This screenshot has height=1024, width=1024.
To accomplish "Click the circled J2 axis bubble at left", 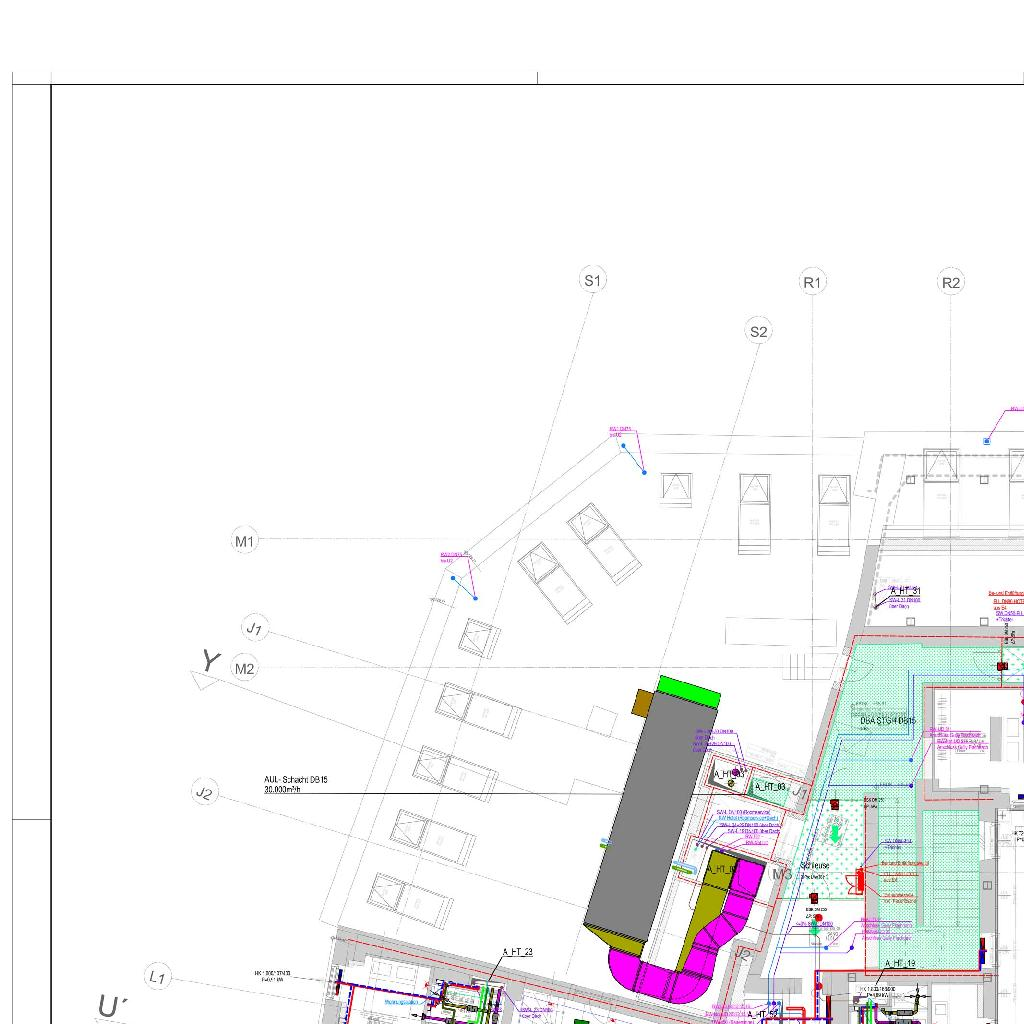I will 204,793.
